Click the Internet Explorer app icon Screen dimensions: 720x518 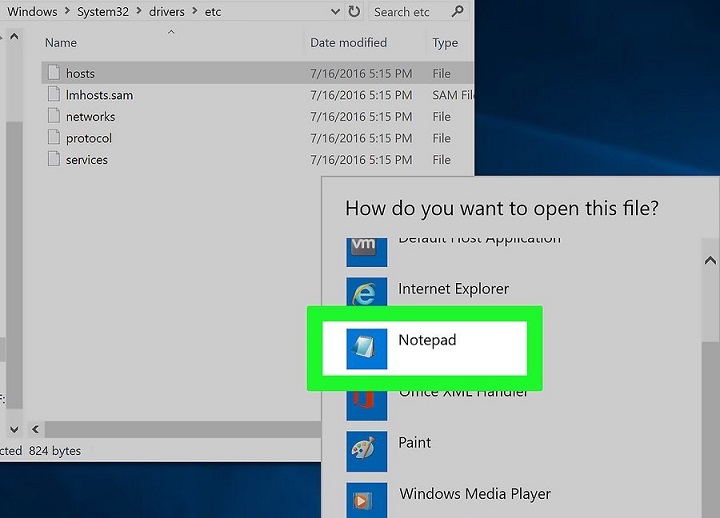pyautogui.click(x=366, y=292)
